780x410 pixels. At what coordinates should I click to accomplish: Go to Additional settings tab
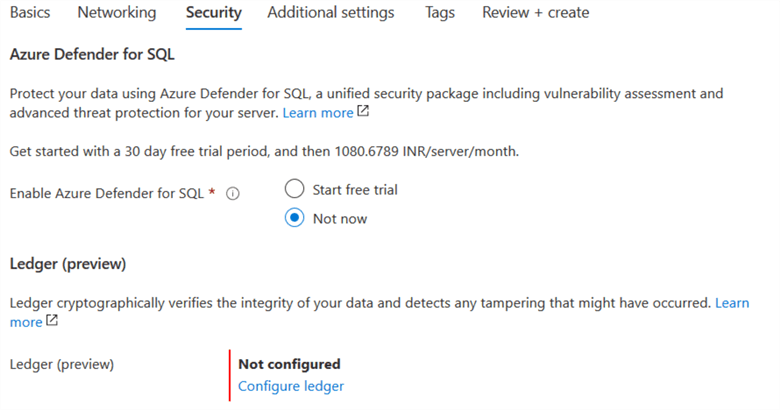point(331,13)
